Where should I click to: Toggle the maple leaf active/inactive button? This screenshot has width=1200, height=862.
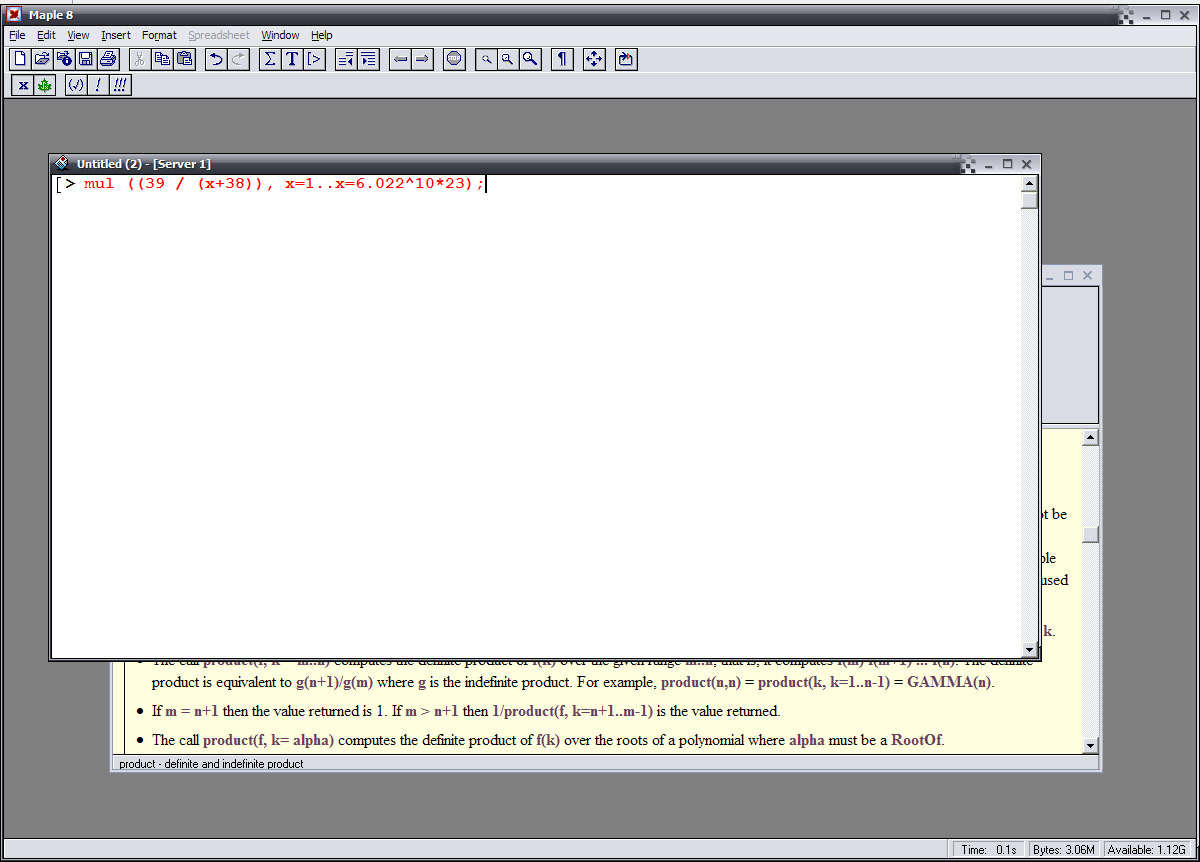(45, 86)
